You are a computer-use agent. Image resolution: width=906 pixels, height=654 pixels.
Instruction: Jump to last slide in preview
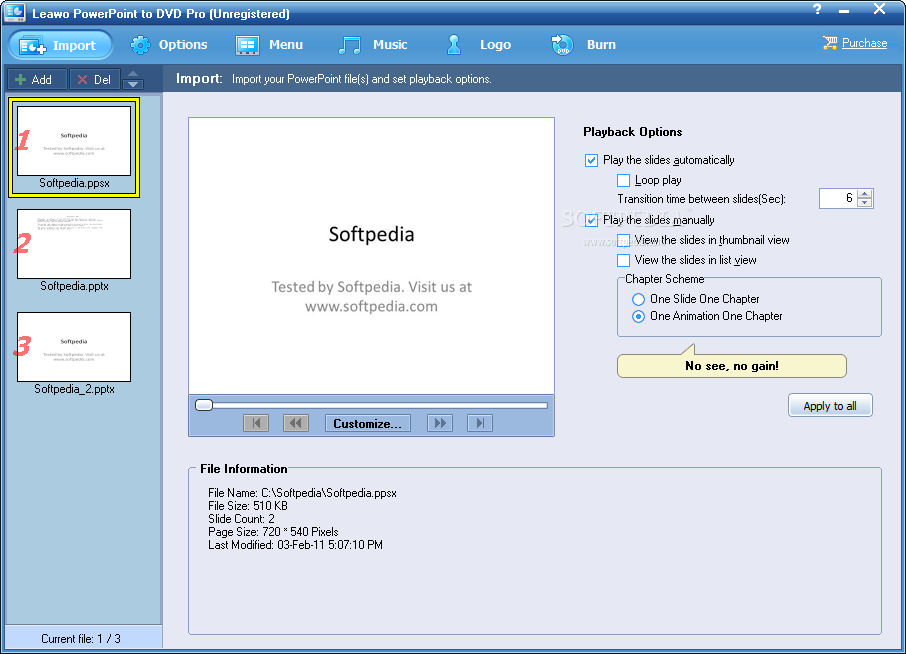point(480,423)
